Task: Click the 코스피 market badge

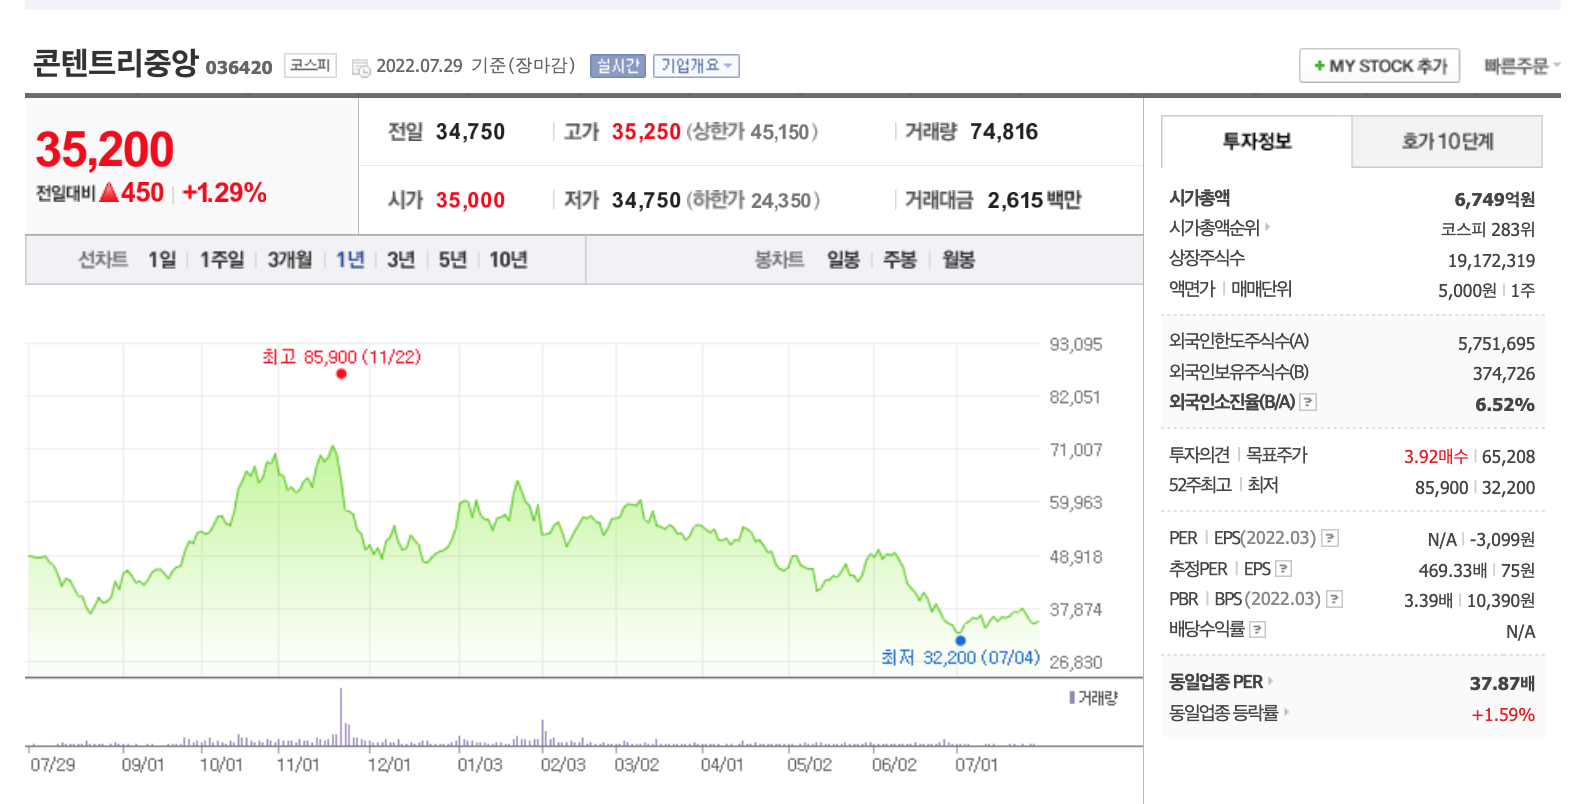Action: click(310, 66)
